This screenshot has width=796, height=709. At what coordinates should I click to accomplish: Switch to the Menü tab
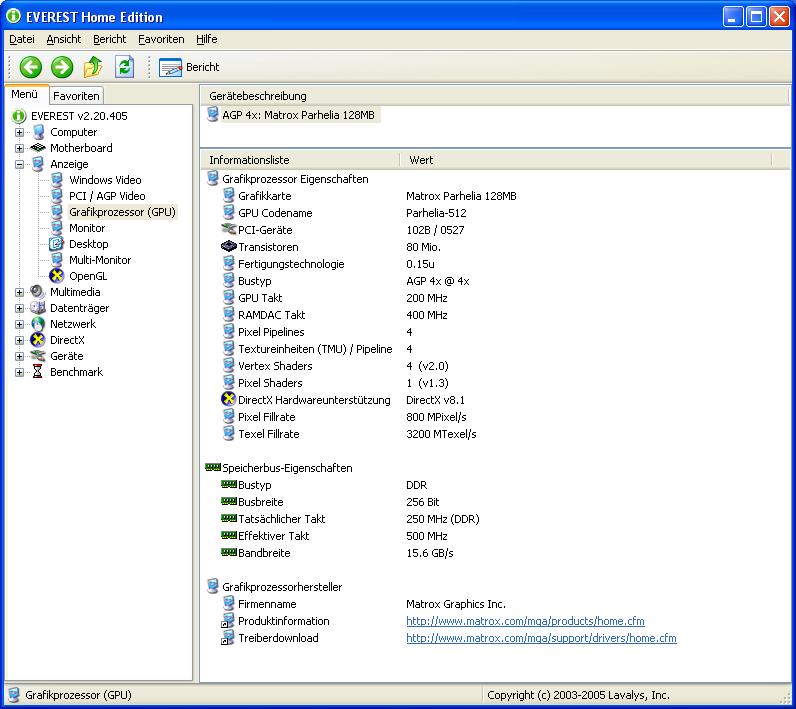25,94
